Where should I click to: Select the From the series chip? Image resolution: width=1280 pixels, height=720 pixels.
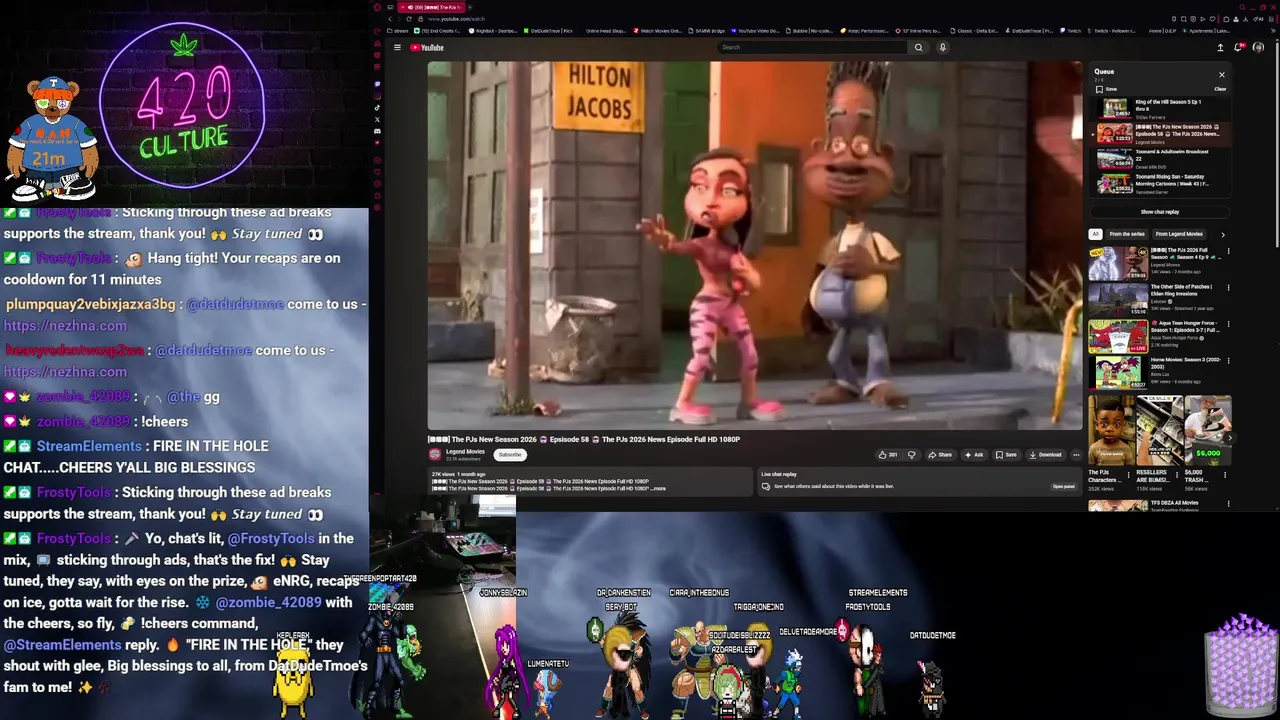(x=1127, y=234)
